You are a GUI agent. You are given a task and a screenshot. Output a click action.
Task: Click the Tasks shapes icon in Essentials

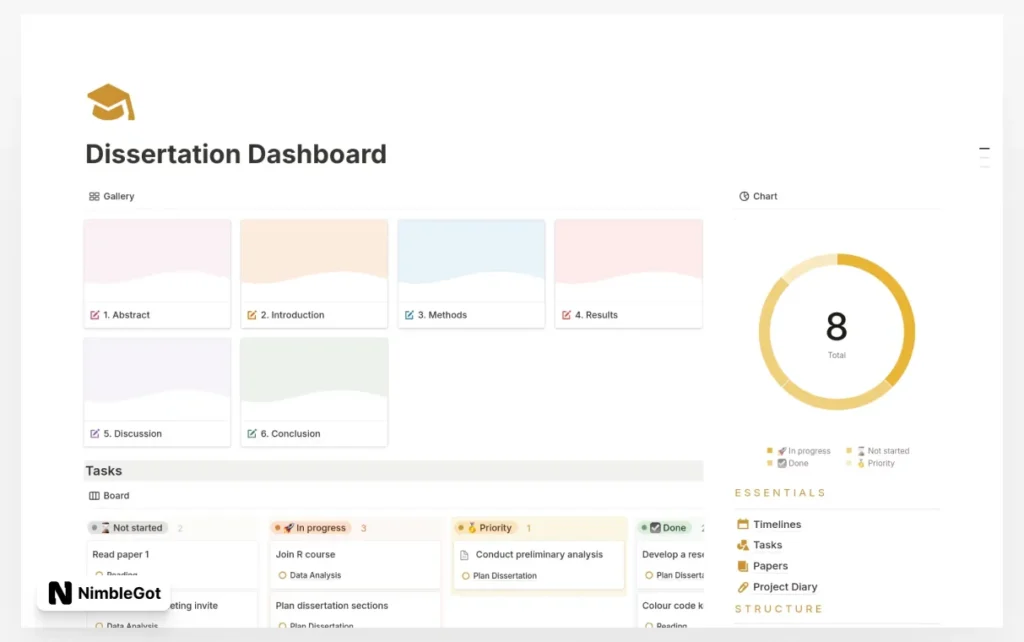point(743,545)
